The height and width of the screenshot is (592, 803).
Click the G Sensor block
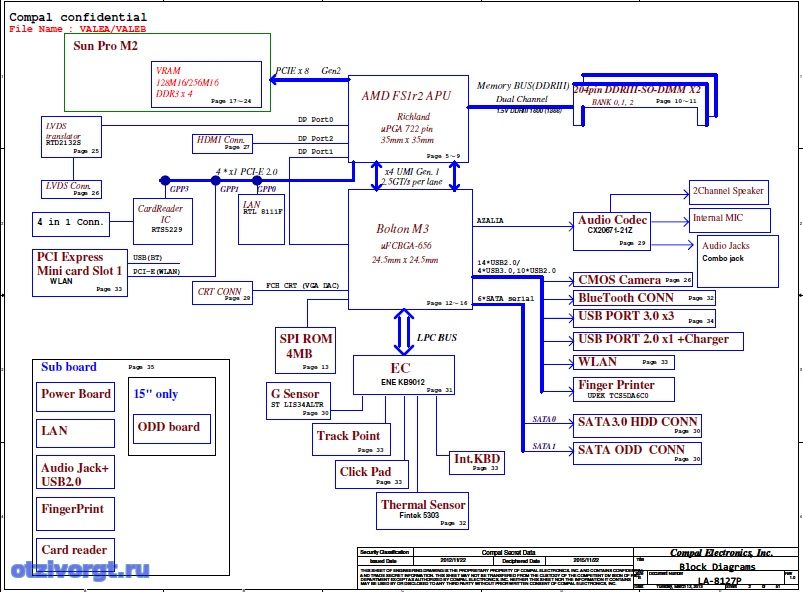click(x=298, y=400)
